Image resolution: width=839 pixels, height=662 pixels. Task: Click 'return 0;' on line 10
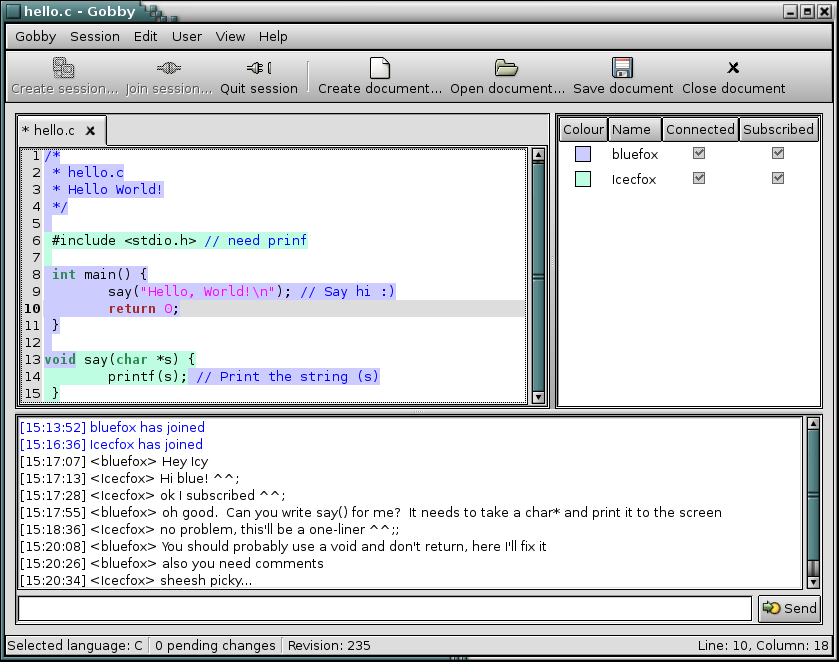coord(143,309)
